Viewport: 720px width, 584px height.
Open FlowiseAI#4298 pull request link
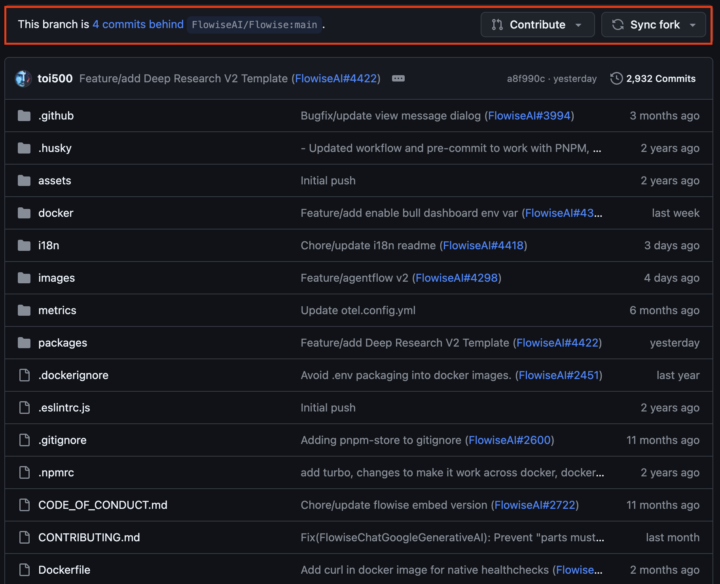pos(456,278)
